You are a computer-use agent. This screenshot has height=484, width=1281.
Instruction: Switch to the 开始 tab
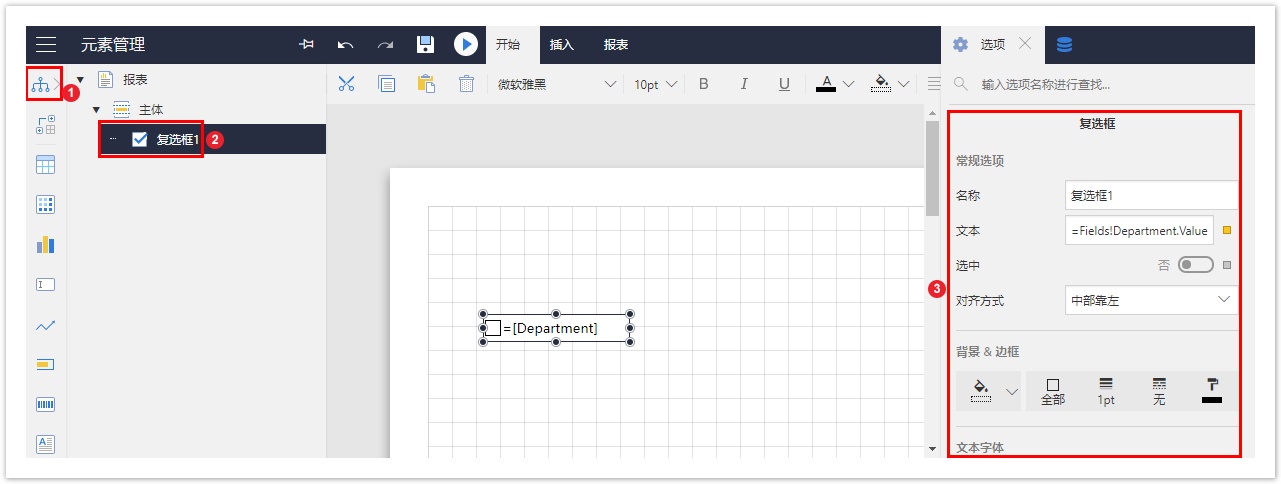(508, 44)
